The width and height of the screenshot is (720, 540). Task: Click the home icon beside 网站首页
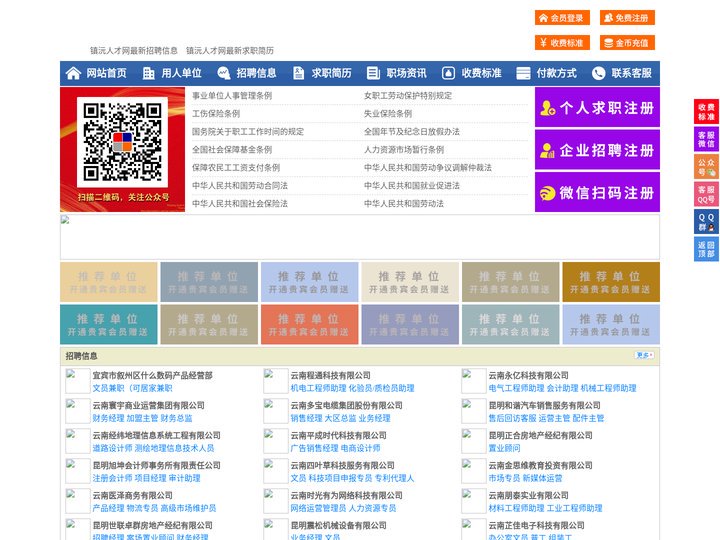click(x=73, y=73)
